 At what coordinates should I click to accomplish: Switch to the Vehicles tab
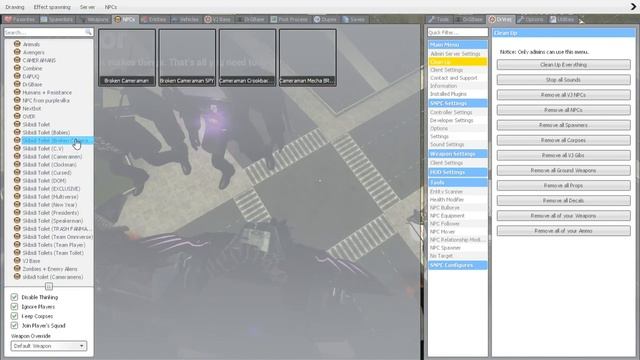point(185,19)
